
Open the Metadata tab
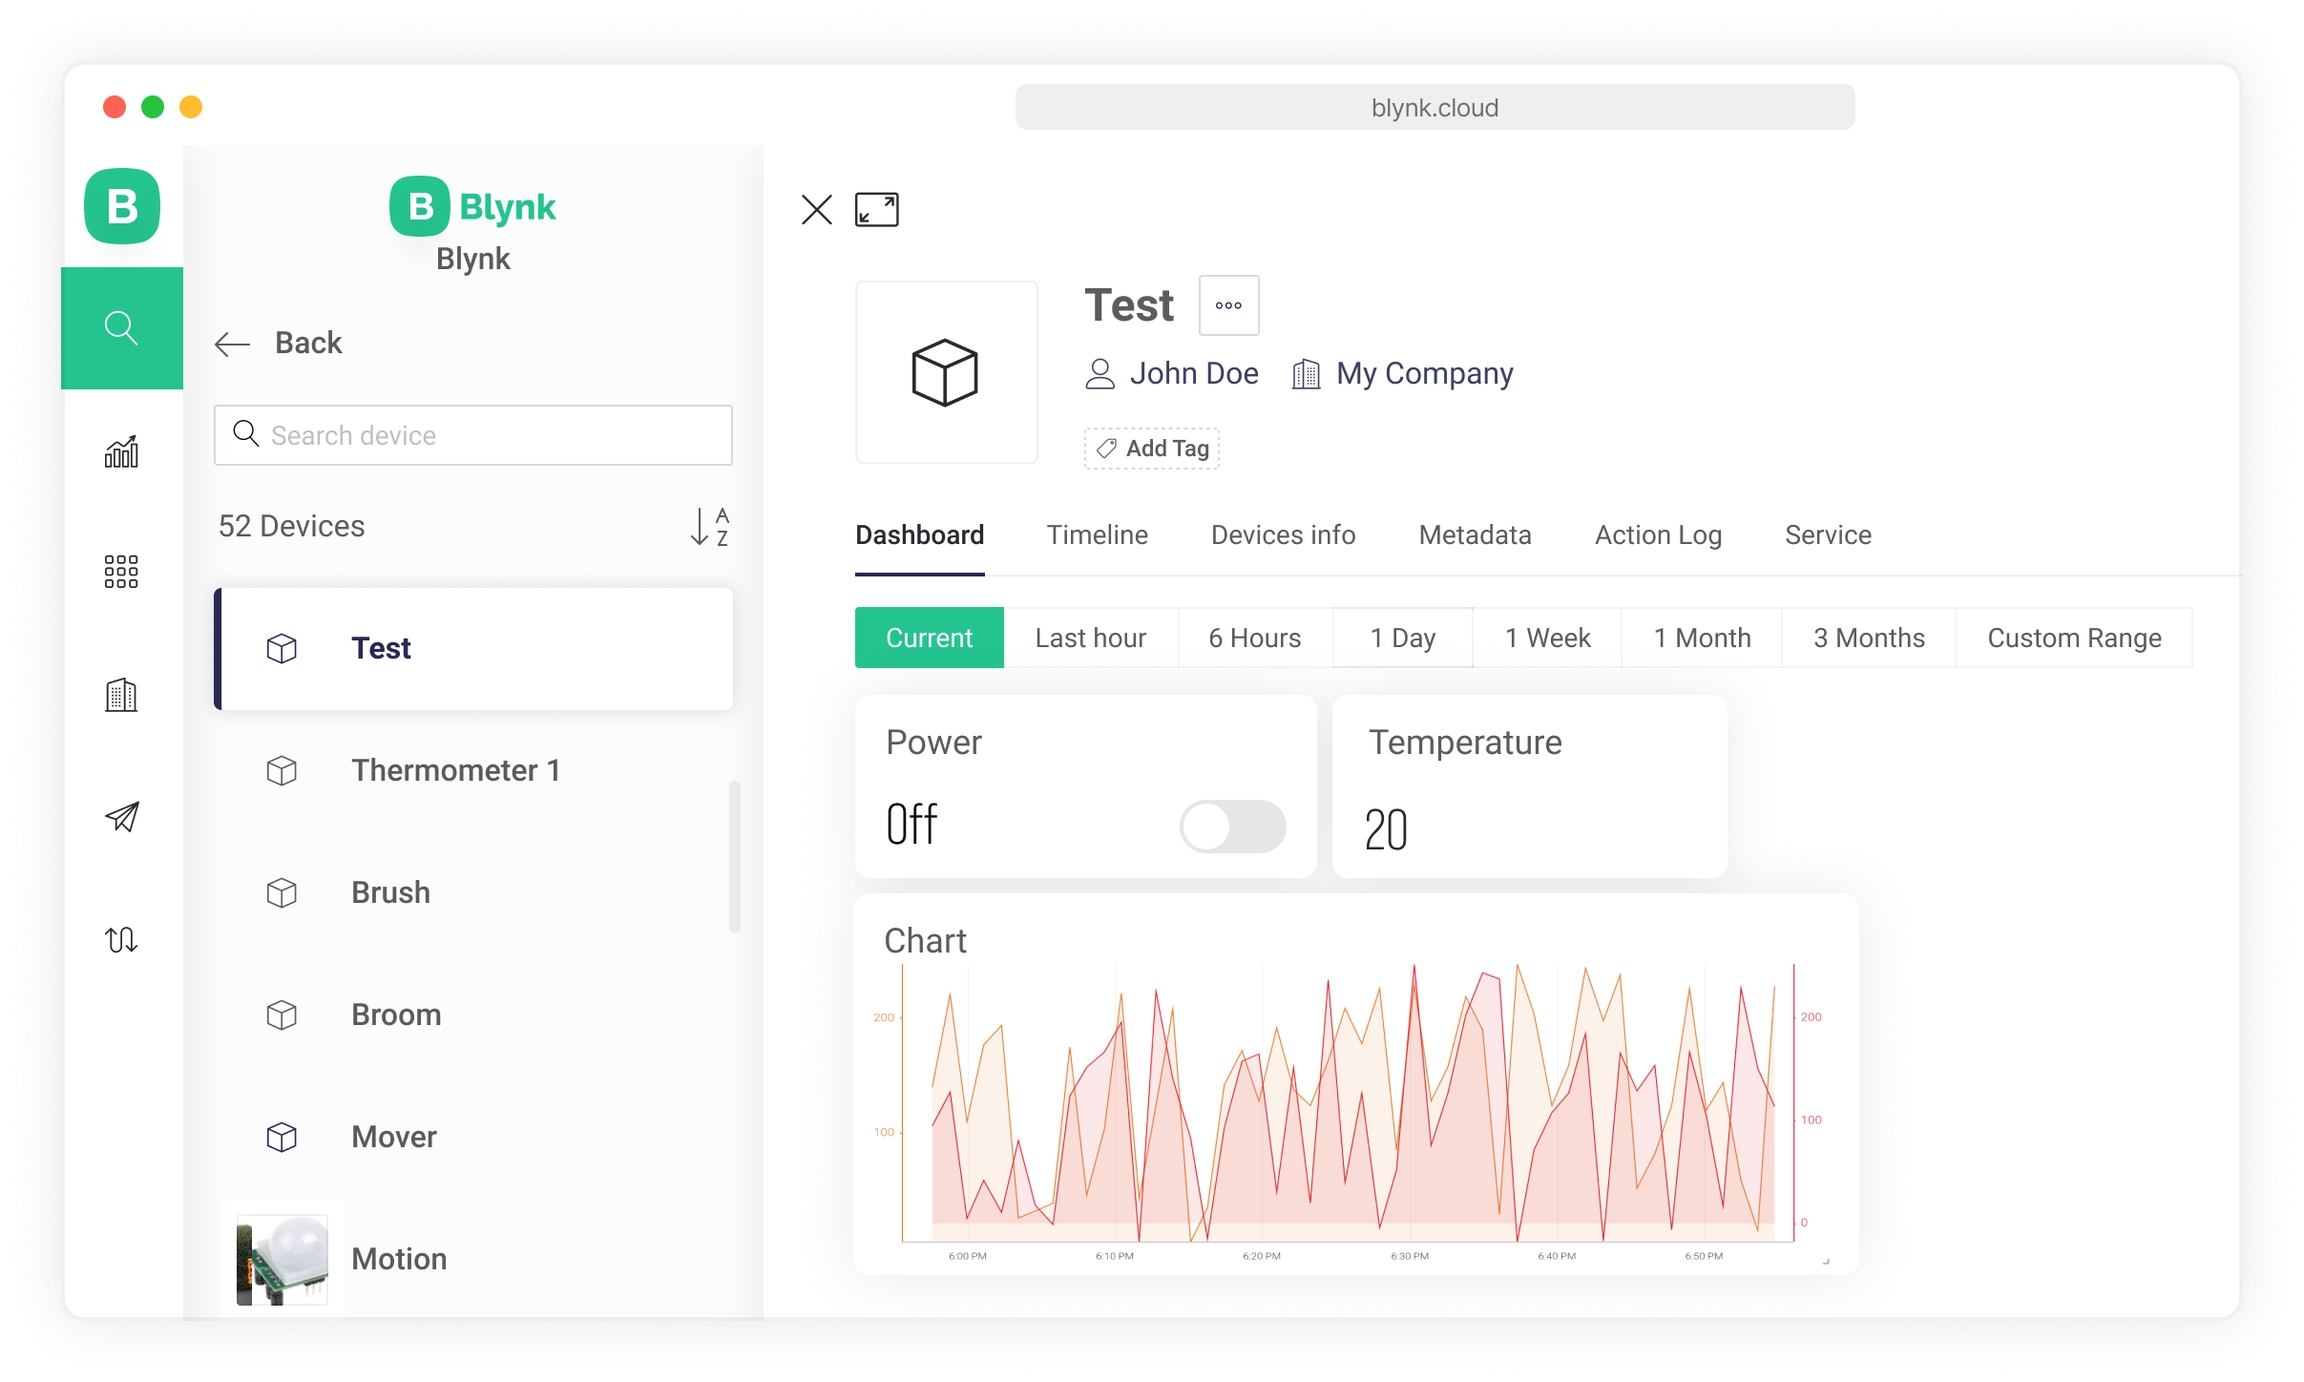click(1474, 535)
